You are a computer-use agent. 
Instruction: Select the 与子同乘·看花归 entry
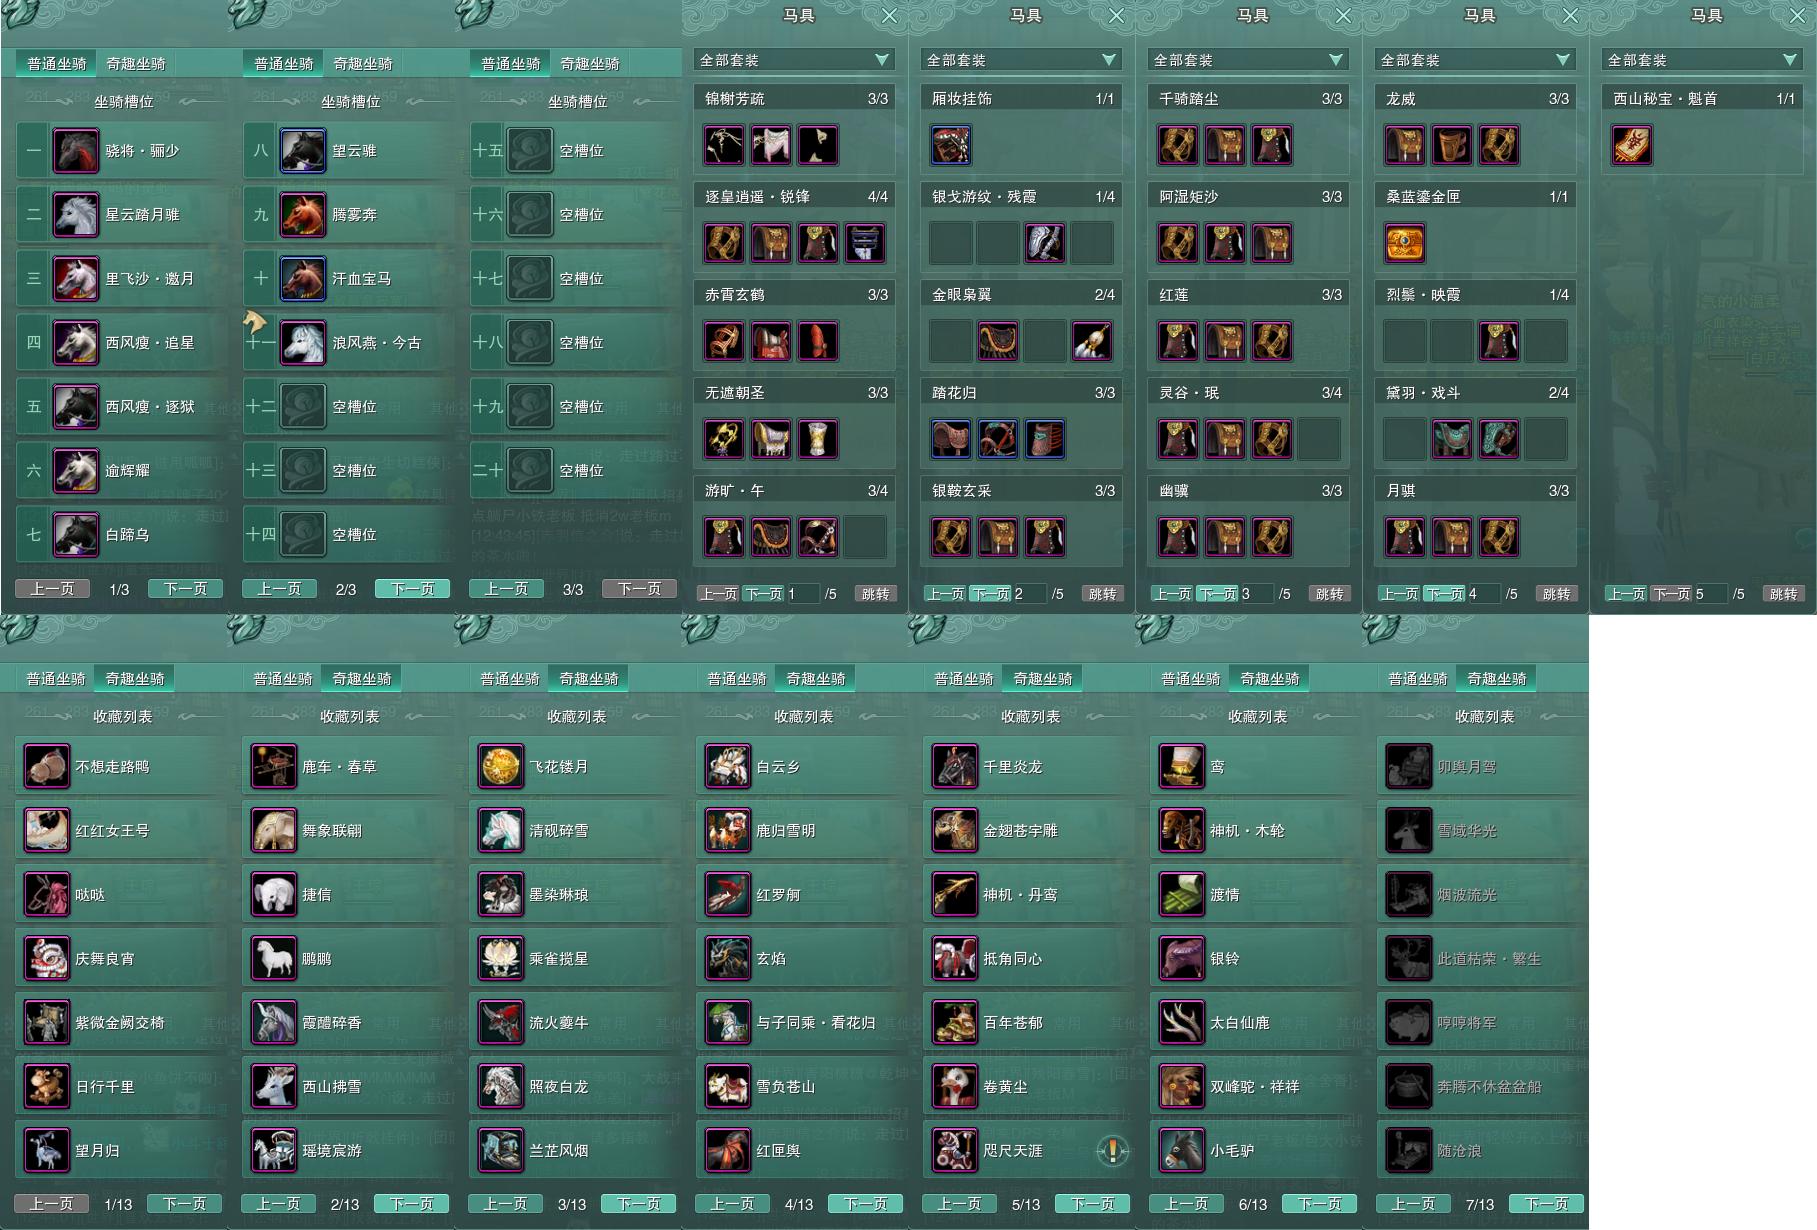tap(802, 1023)
